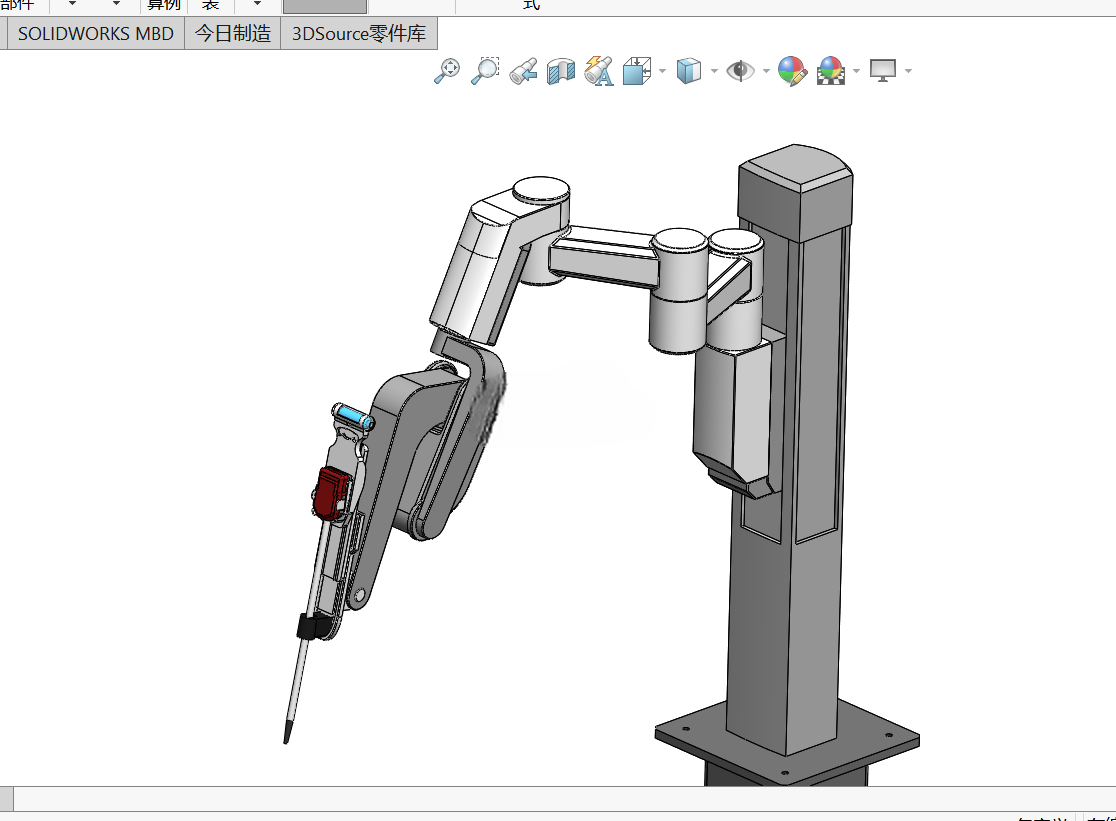The image size is (1116, 821).
Task: Open the Dynamic Annotation Views icon
Action: coord(599,71)
